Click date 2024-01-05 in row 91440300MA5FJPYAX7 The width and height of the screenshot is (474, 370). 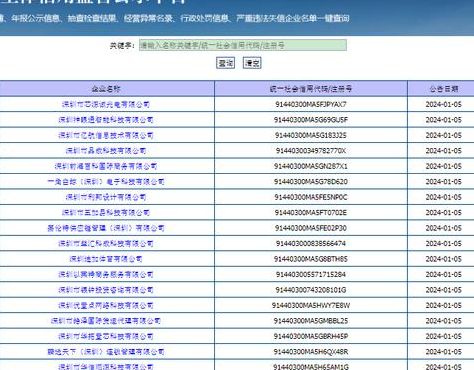point(443,104)
